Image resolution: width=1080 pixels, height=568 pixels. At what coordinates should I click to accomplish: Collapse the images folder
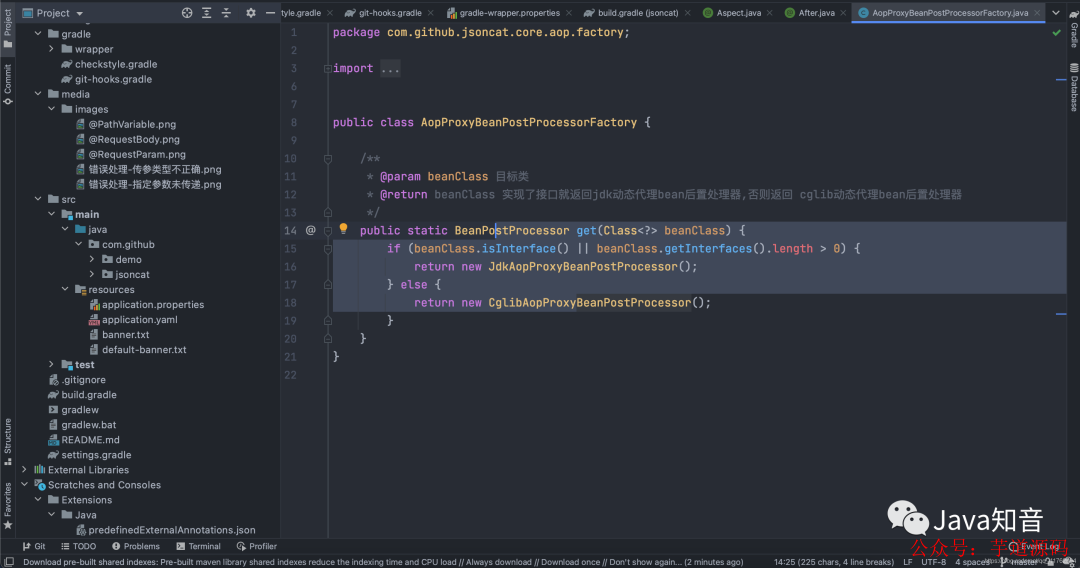[52, 109]
